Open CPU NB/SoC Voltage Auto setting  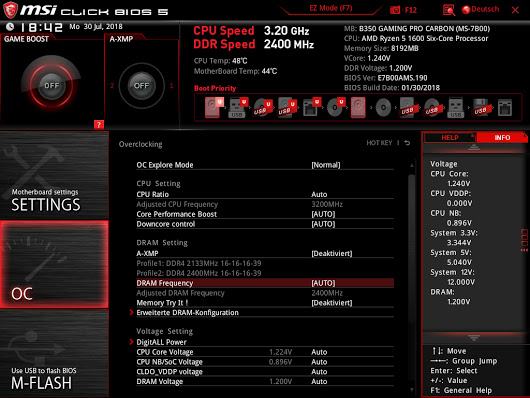[265, 362]
